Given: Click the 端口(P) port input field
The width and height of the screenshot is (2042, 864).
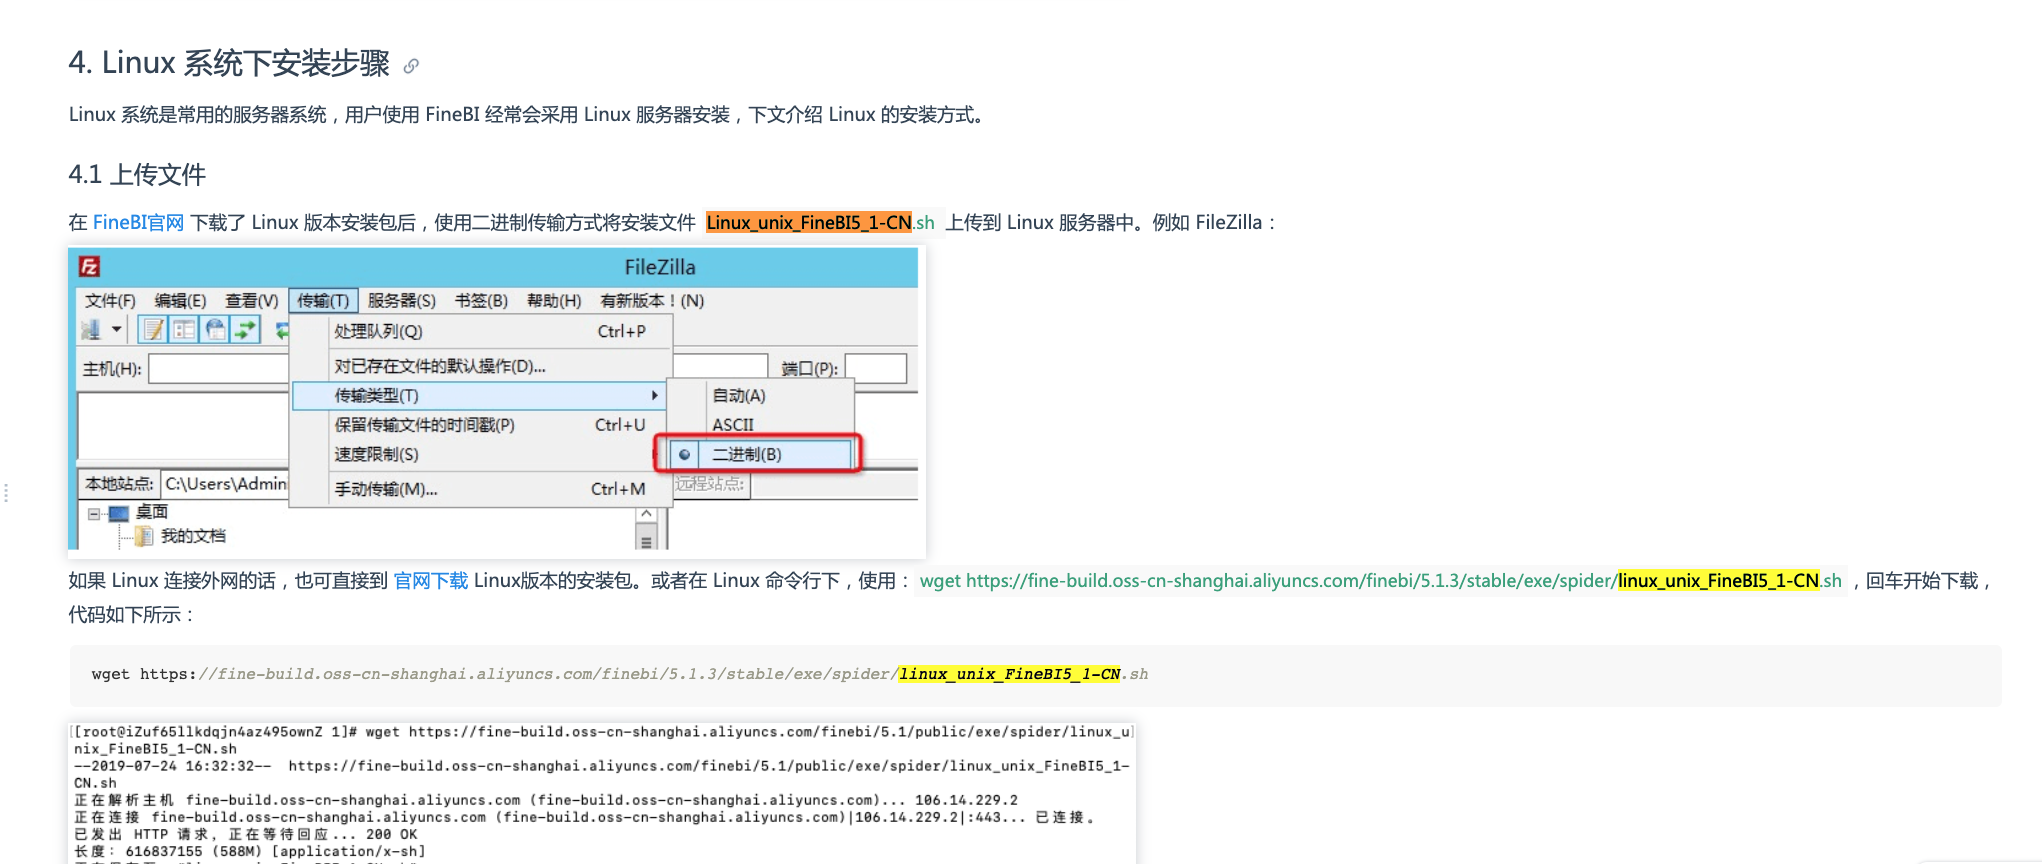Looking at the screenshot, I should (876, 369).
